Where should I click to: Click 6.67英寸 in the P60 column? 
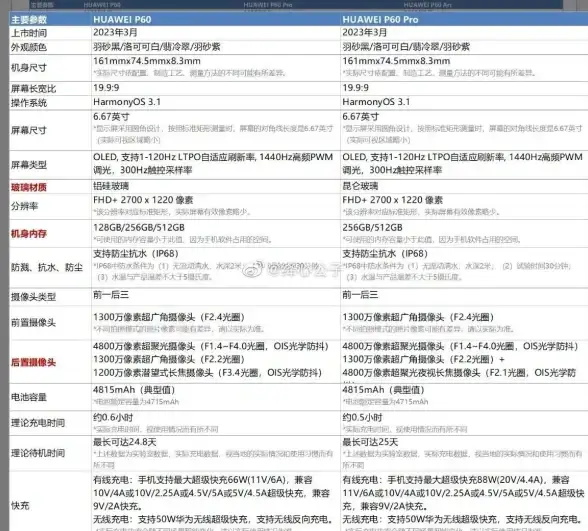point(111,117)
